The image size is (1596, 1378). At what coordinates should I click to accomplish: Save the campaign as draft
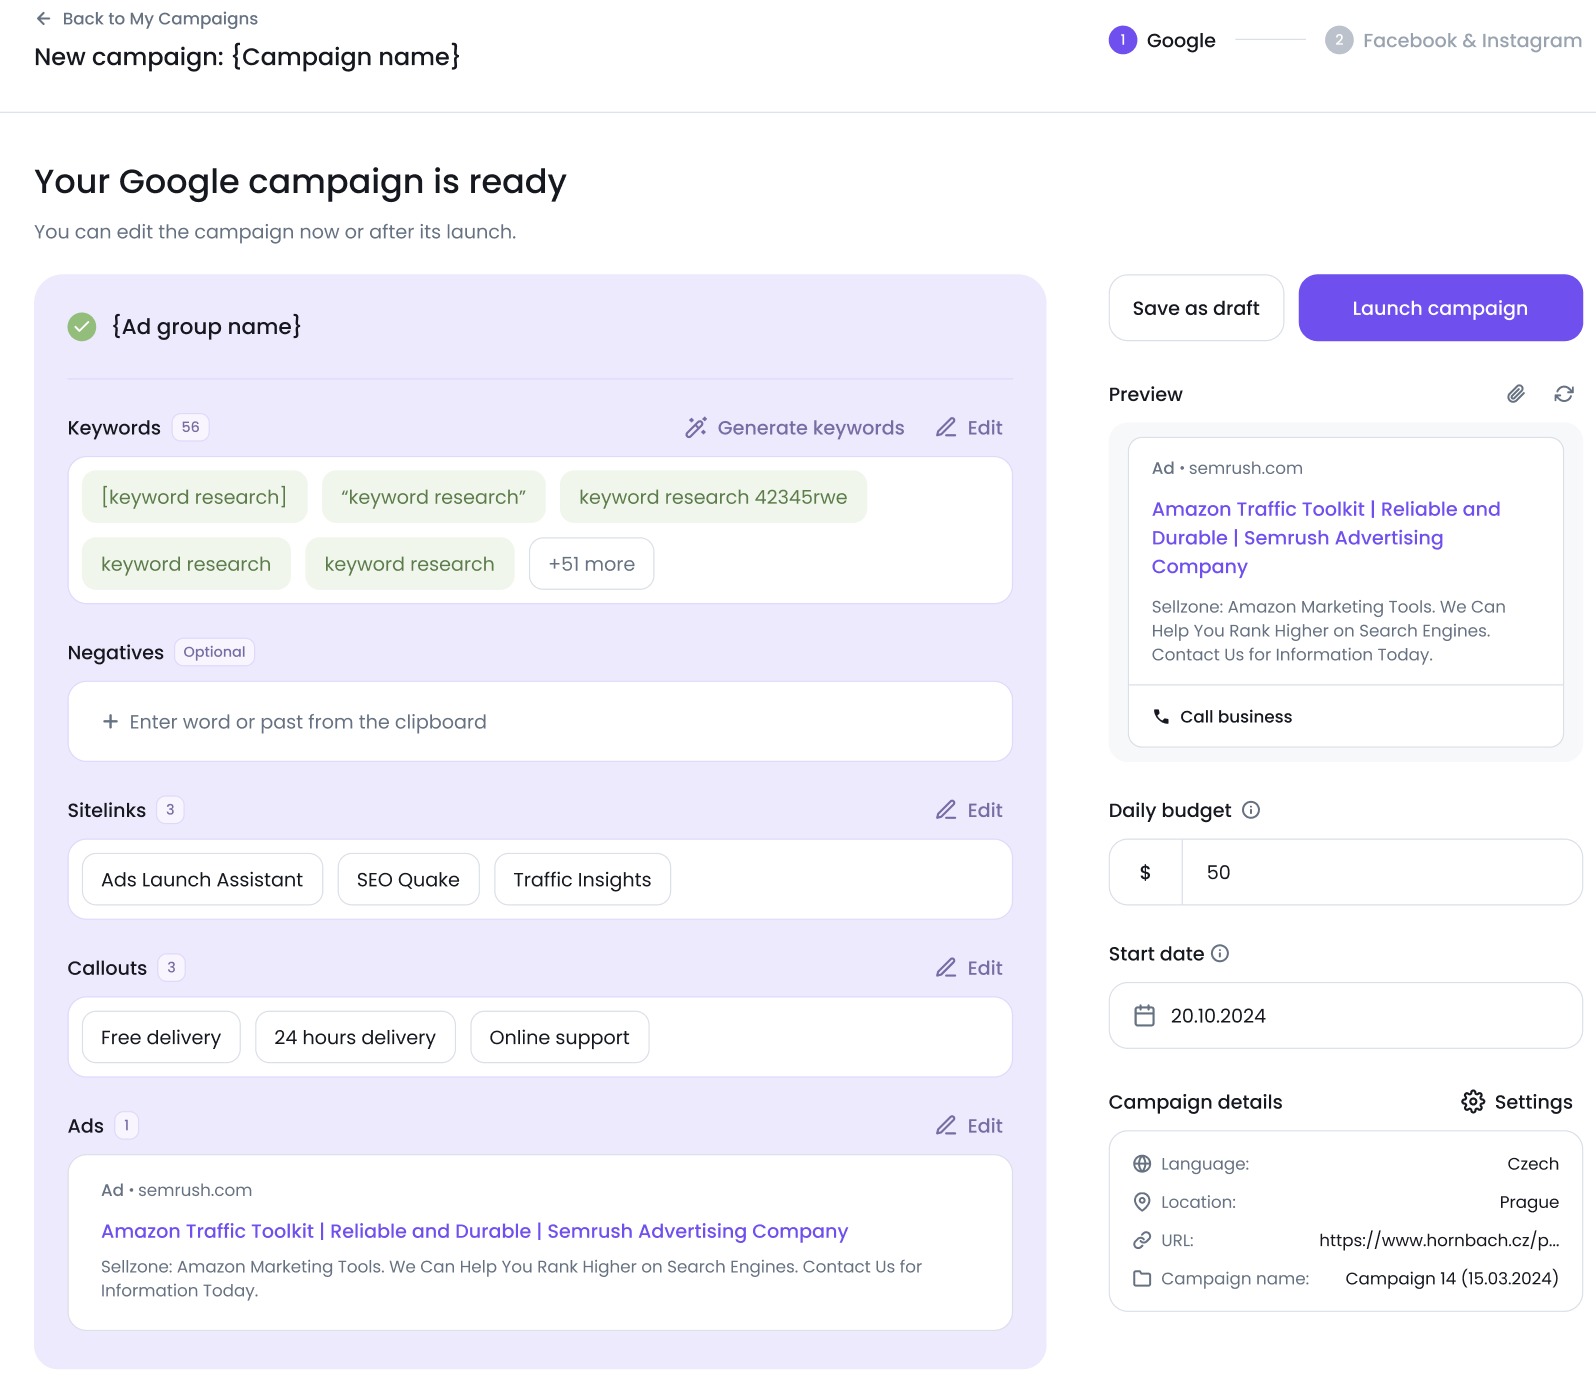1196,308
